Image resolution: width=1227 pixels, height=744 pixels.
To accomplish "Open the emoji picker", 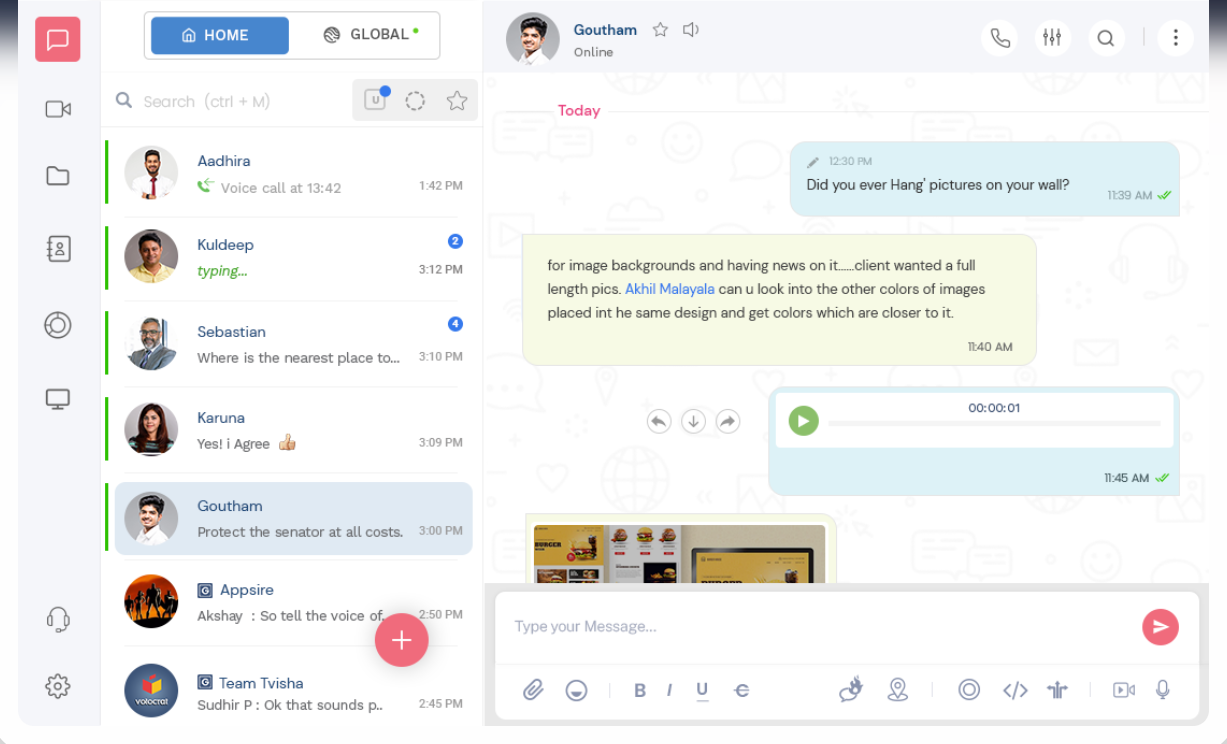I will point(576,690).
